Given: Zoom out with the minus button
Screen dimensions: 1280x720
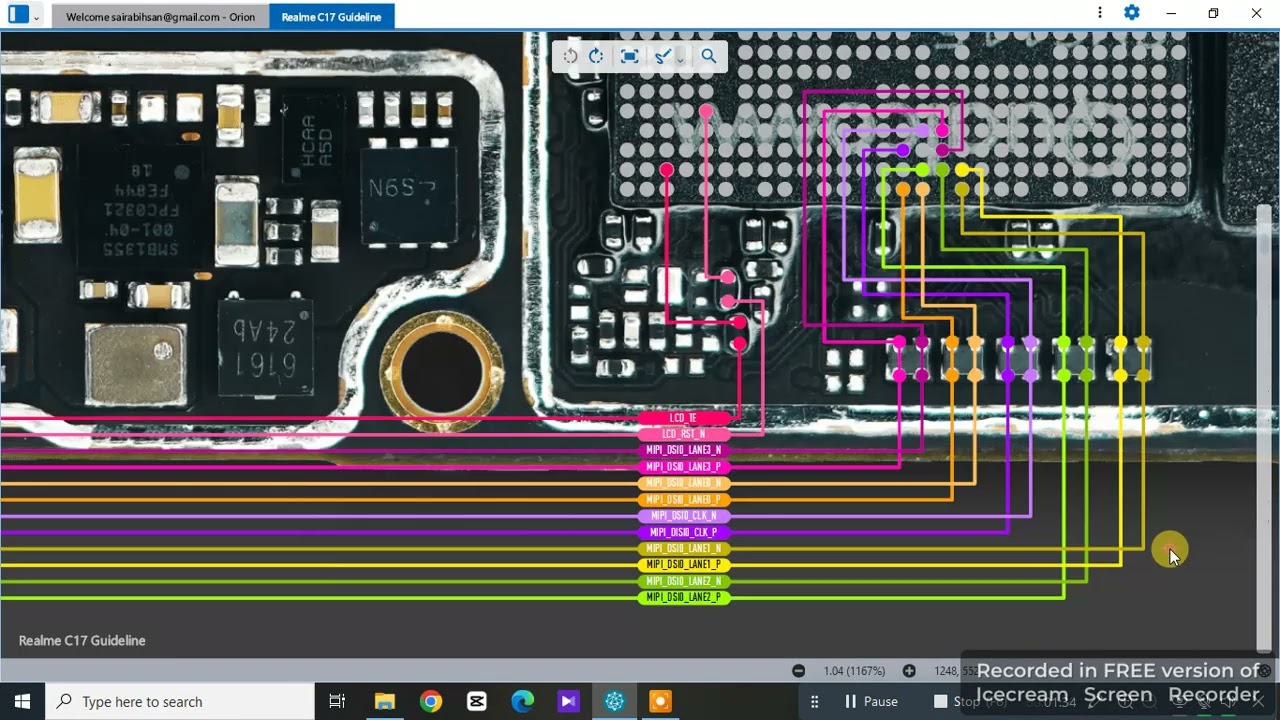Looking at the screenshot, I should coord(798,671).
